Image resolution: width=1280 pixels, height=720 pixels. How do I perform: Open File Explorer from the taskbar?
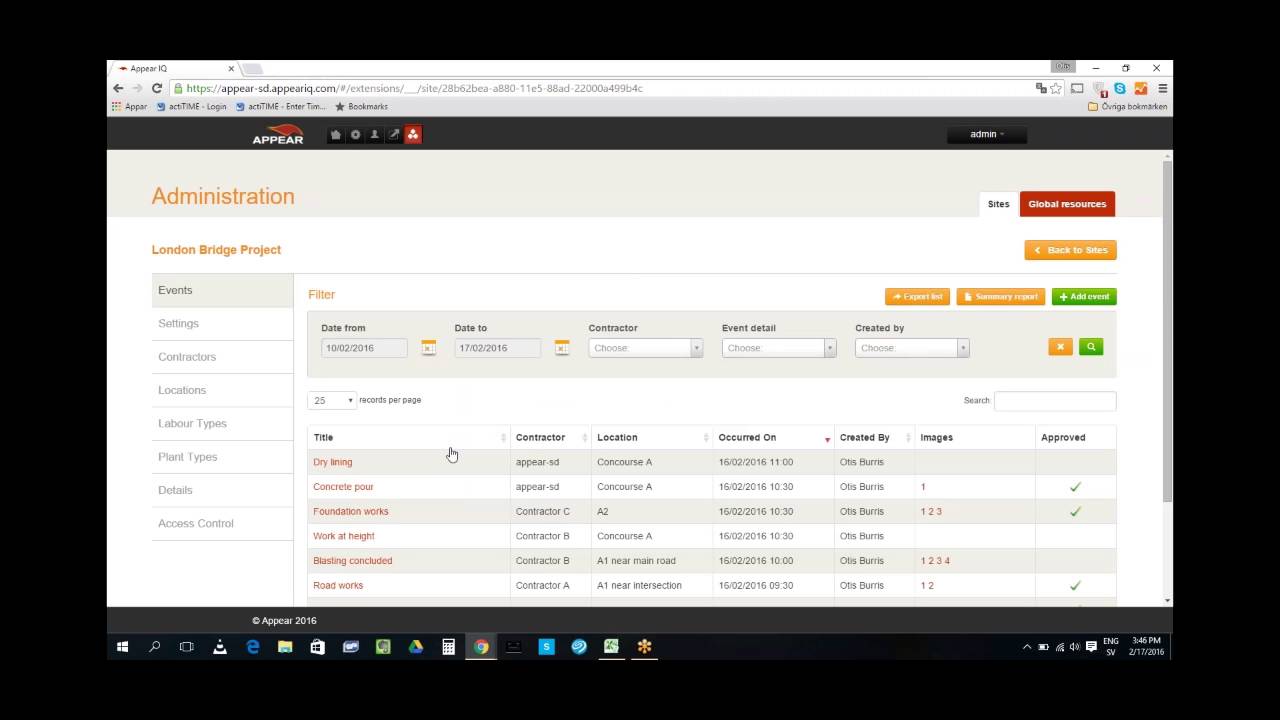point(285,647)
